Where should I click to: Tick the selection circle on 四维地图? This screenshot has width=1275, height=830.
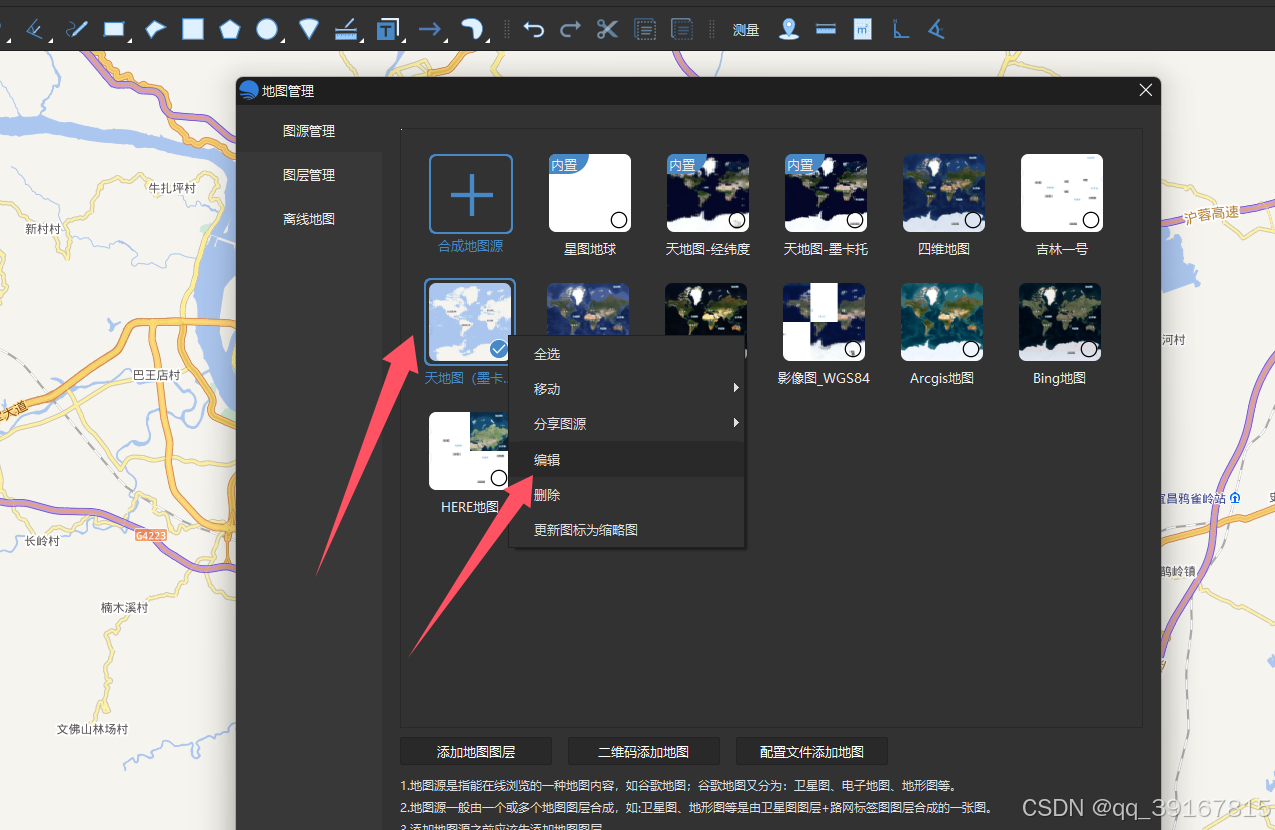coord(973,220)
